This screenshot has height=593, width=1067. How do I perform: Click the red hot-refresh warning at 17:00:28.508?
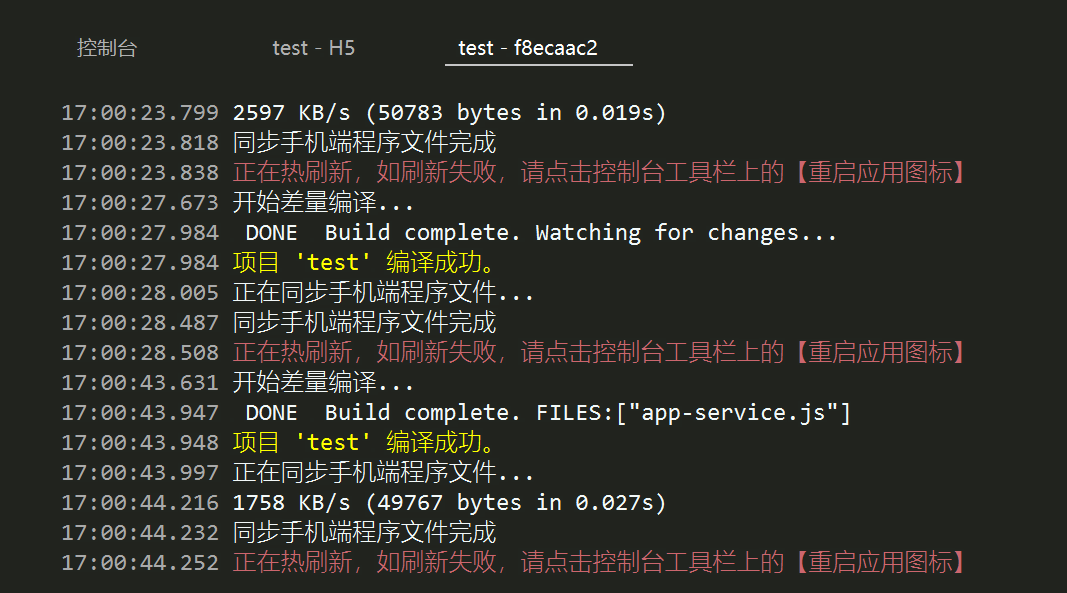600,353
